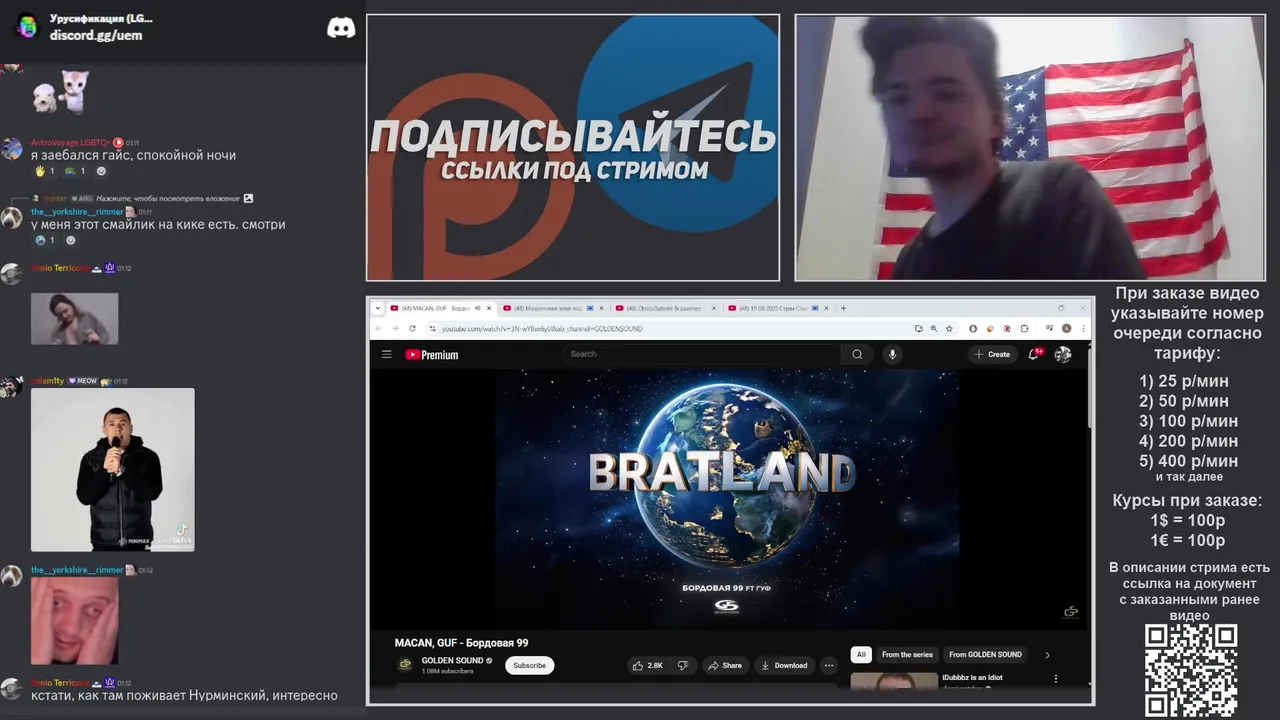Click the Discord logo icon
The height and width of the screenshot is (720, 1280).
(341, 28)
